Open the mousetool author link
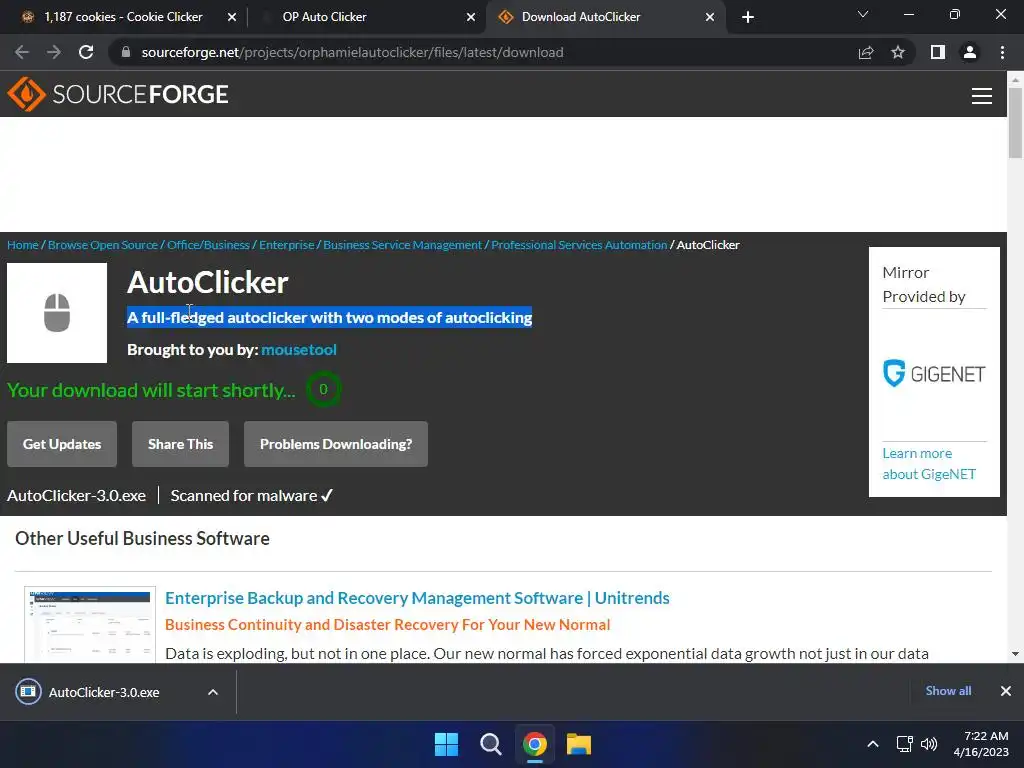The height and width of the screenshot is (768, 1024). pos(299,350)
